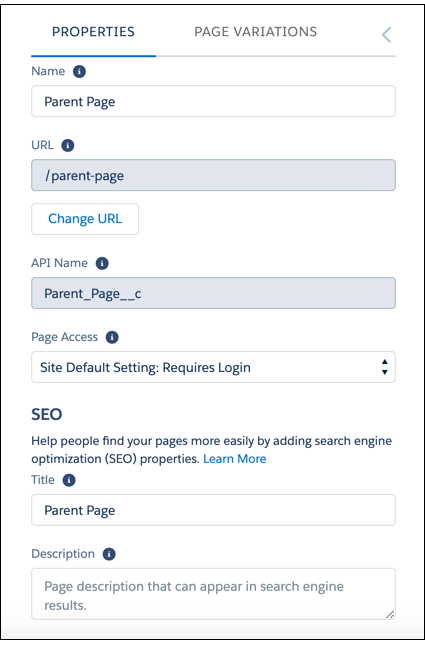Click the API Name field Parent_Page__c

(213, 293)
